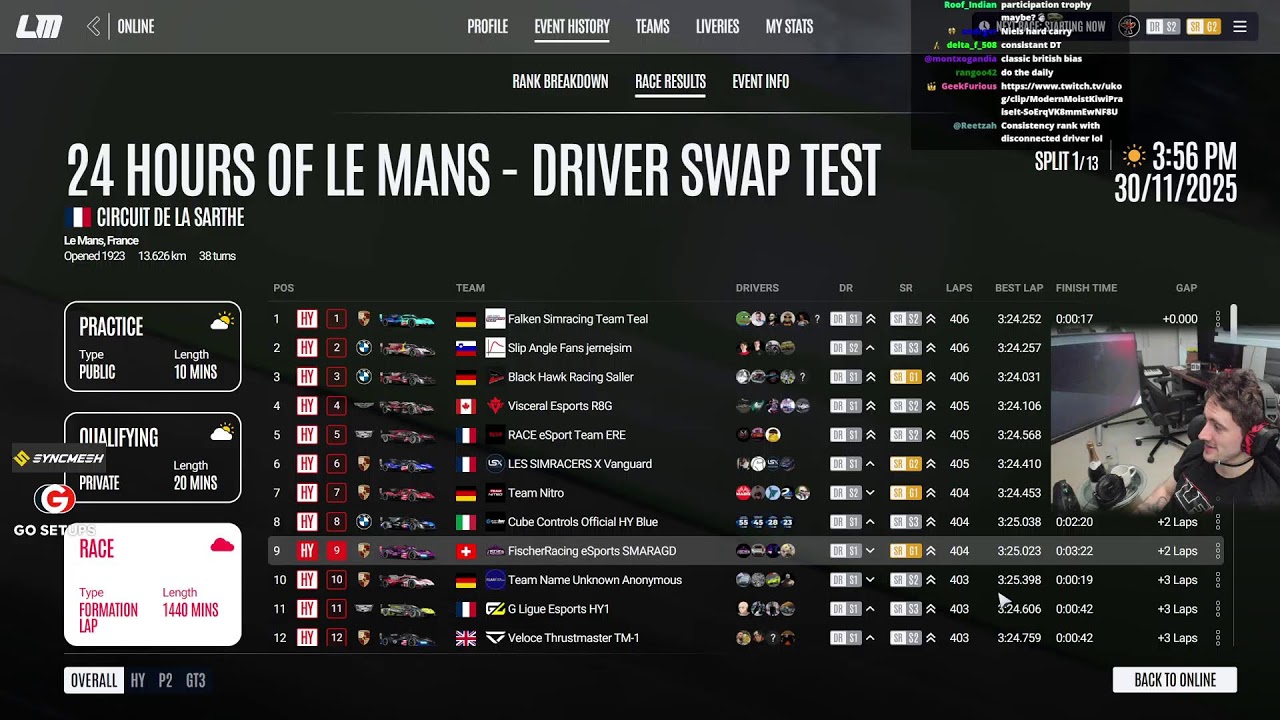
Task: Click the Porsche logo in the Falken Simracing row
Action: pos(364,319)
